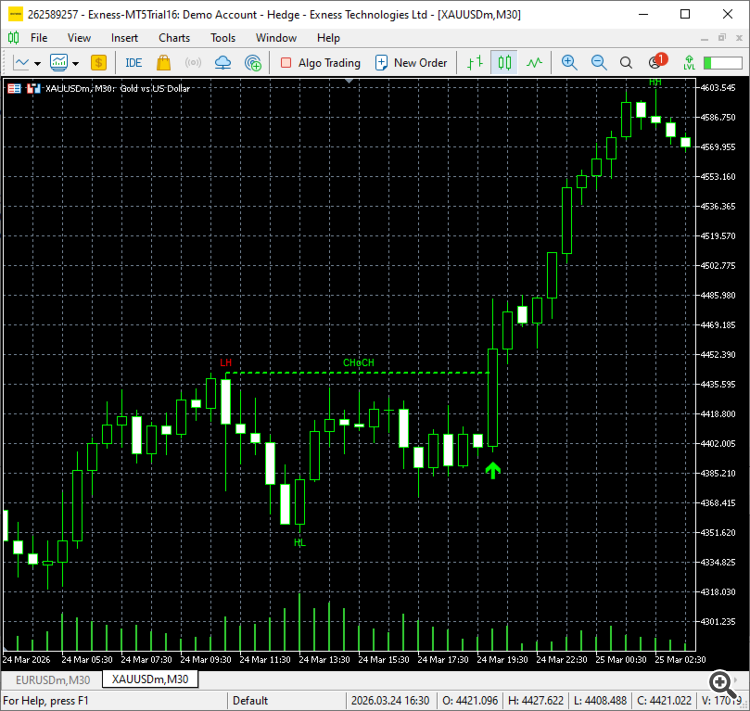Click the 25 Mar 00:30 time label
Image resolution: width=750 pixels, height=711 pixels.
coord(621,659)
